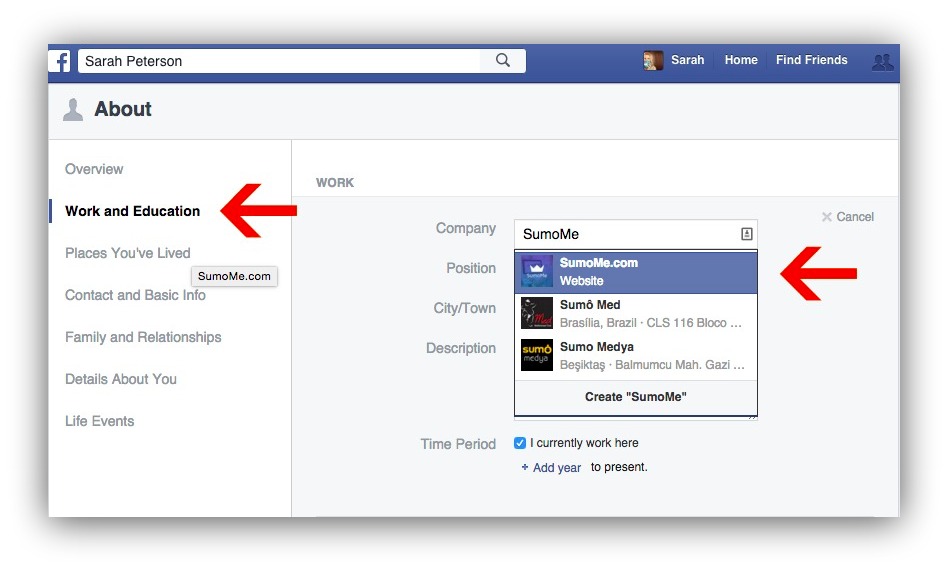The width and height of the screenshot is (948, 569).
Task: Click the Description field label
Action: pos(461,348)
